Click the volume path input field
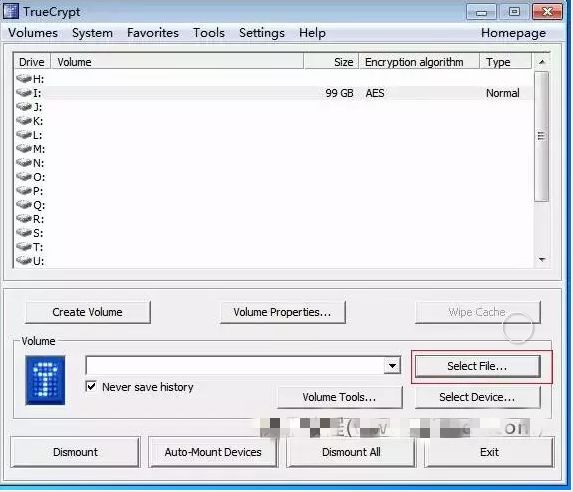Screen dimensions: 573x492 click(x=235, y=366)
